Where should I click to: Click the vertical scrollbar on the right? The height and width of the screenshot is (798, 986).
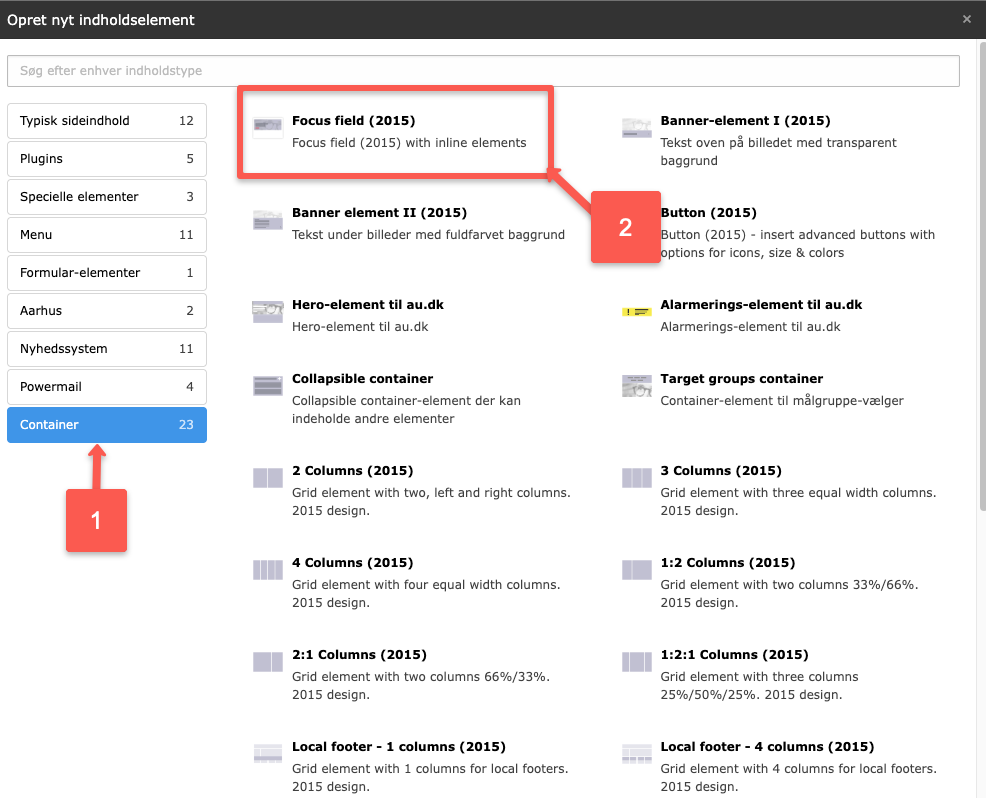point(980,300)
